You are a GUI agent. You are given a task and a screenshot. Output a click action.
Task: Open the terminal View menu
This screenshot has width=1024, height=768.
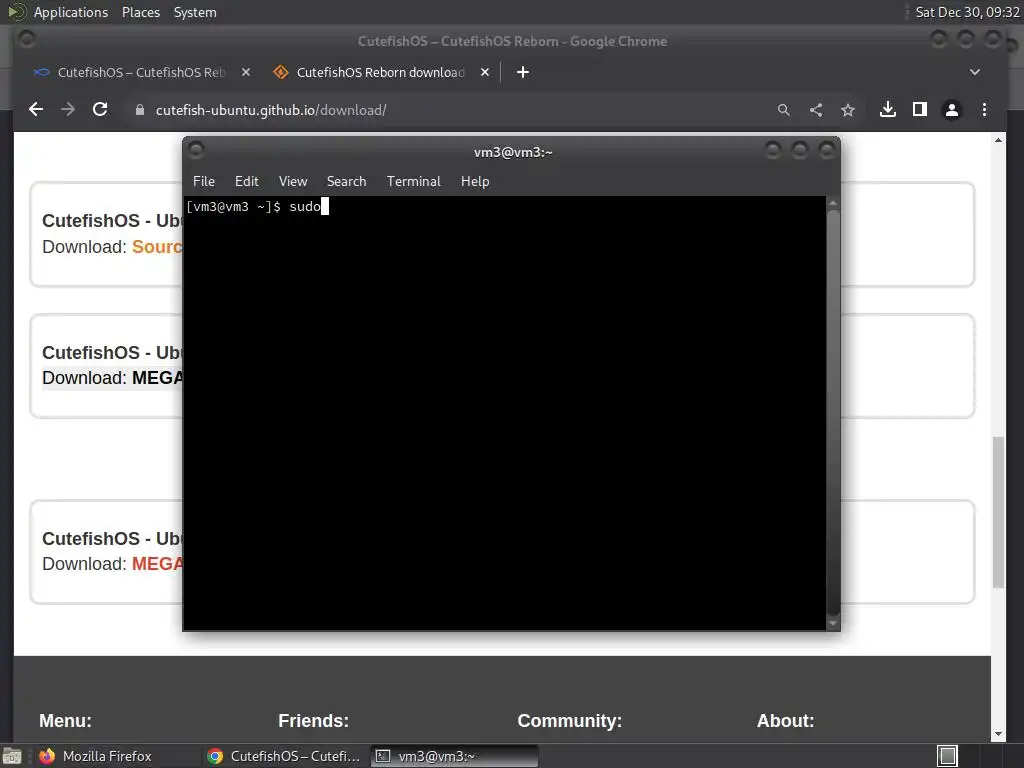[x=293, y=181]
